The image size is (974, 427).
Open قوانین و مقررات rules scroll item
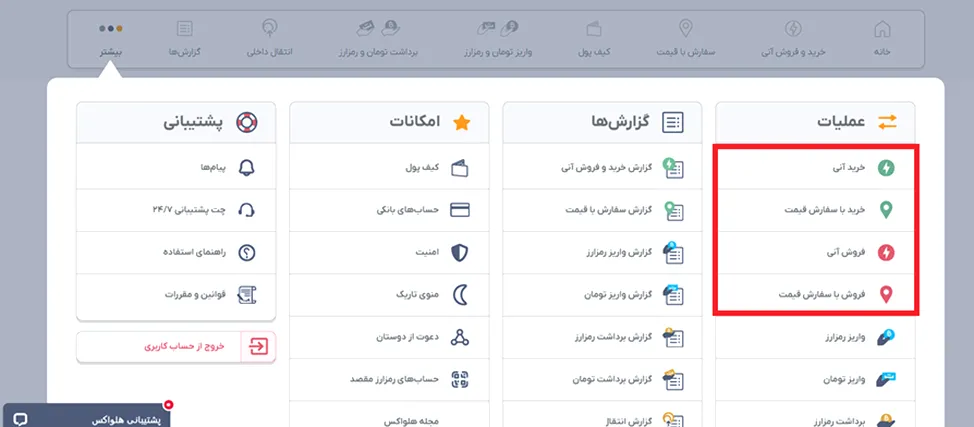pos(176,295)
